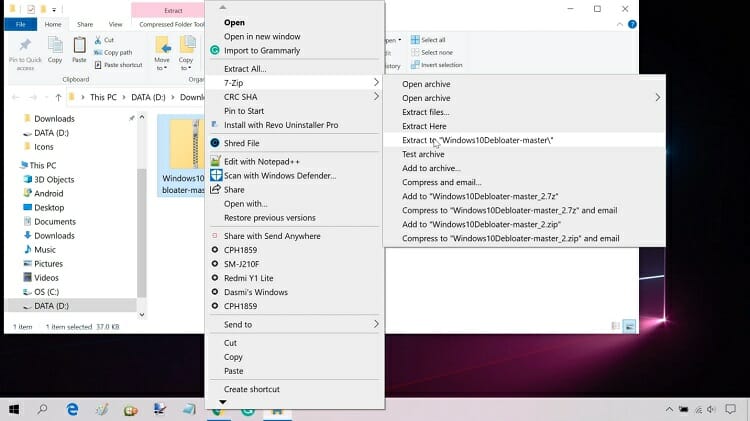Switch to the View ribbon tab
The height and width of the screenshot is (421, 750).
point(115,24)
